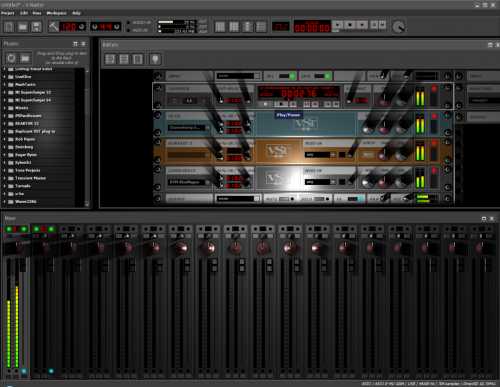
Task: Open the preset dropdown in the blue VSTi module
Action: [x=189, y=128]
